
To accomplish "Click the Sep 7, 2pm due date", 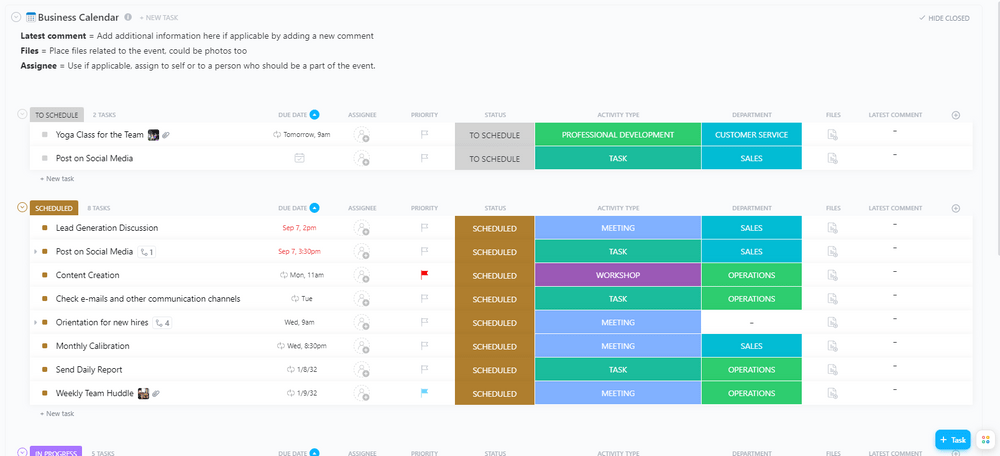I will point(299,228).
